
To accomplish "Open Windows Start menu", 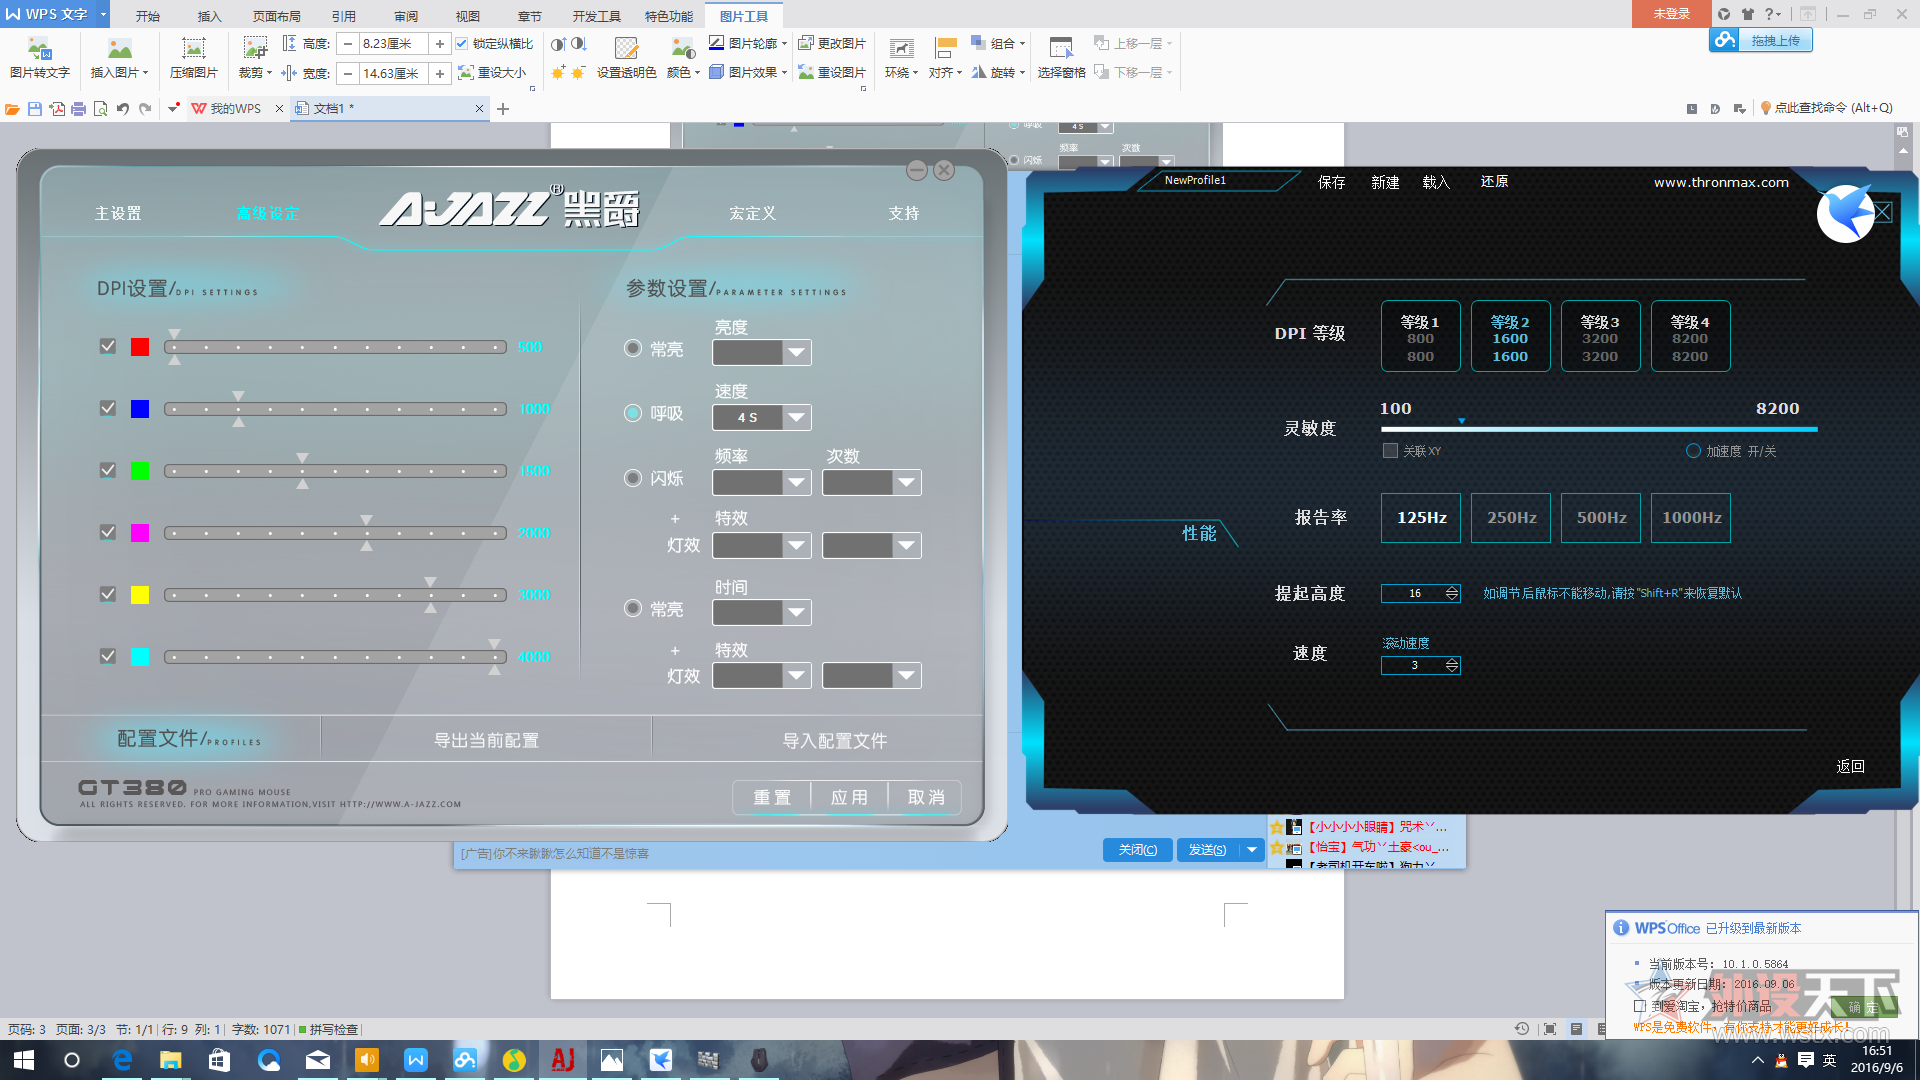I will (24, 1060).
